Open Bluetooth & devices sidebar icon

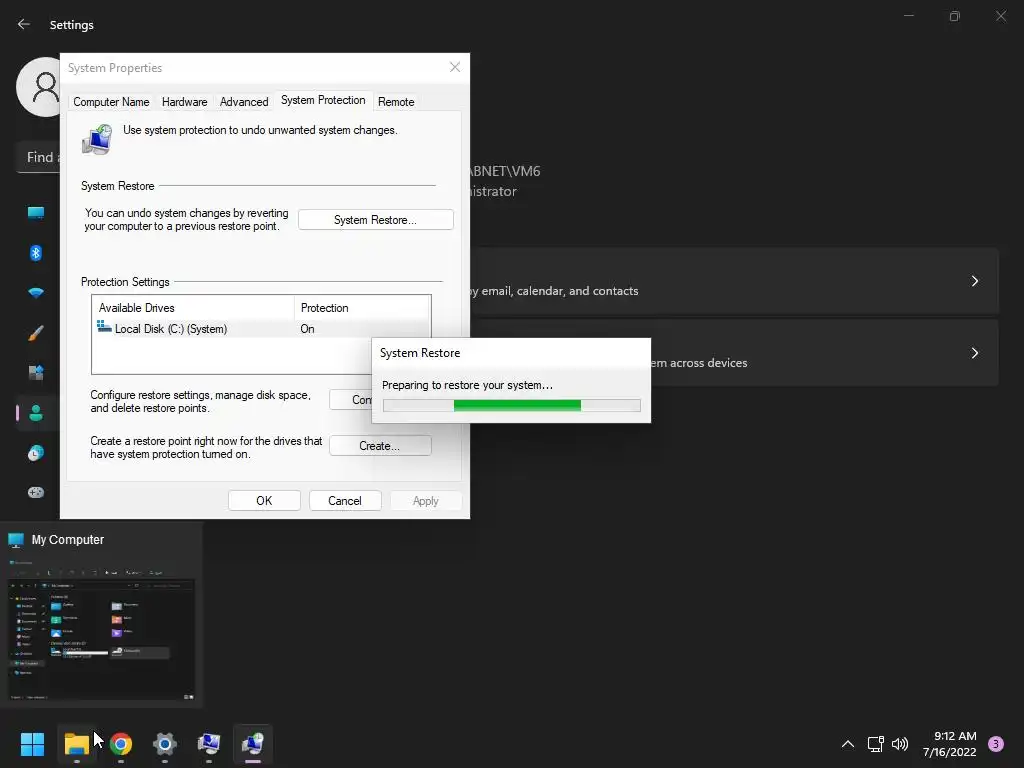(x=36, y=253)
